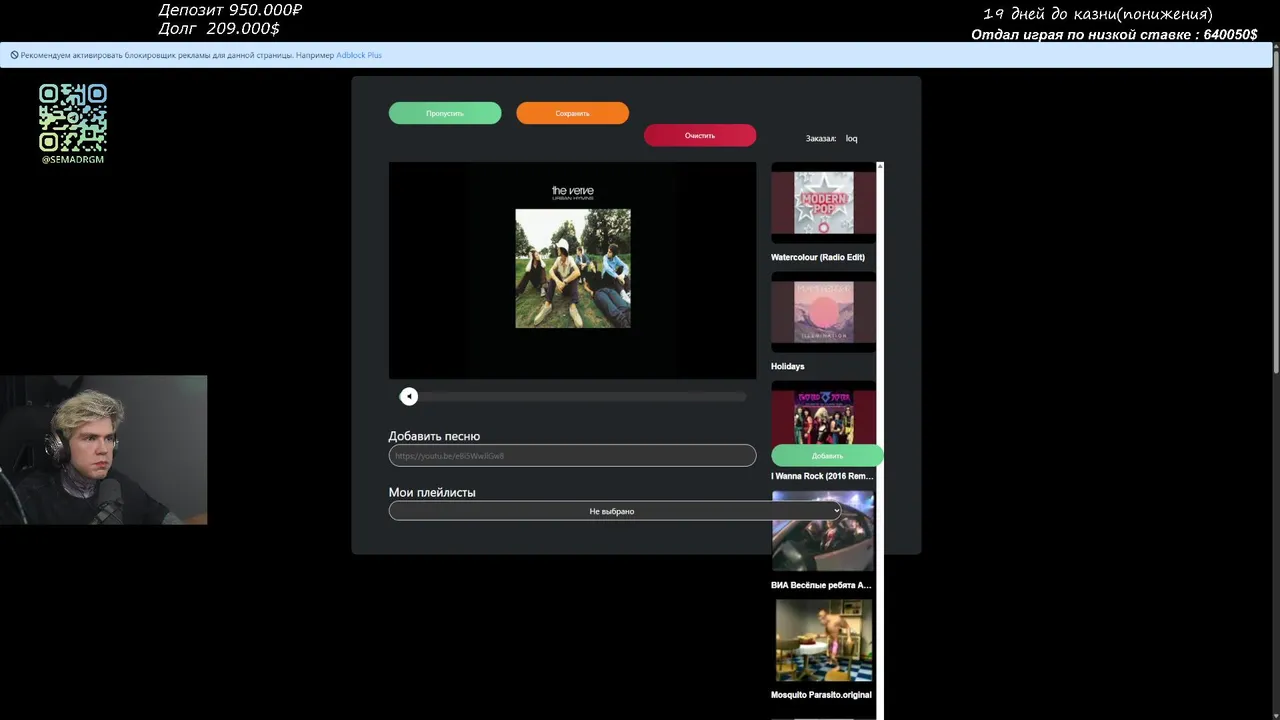Click The Verve album cover in player
The height and width of the screenshot is (720, 1280).
tap(573, 268)
